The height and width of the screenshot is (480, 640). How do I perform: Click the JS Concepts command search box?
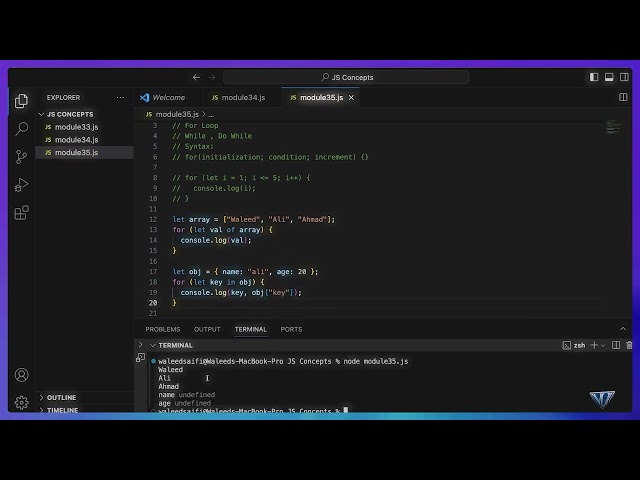point(346,77)
